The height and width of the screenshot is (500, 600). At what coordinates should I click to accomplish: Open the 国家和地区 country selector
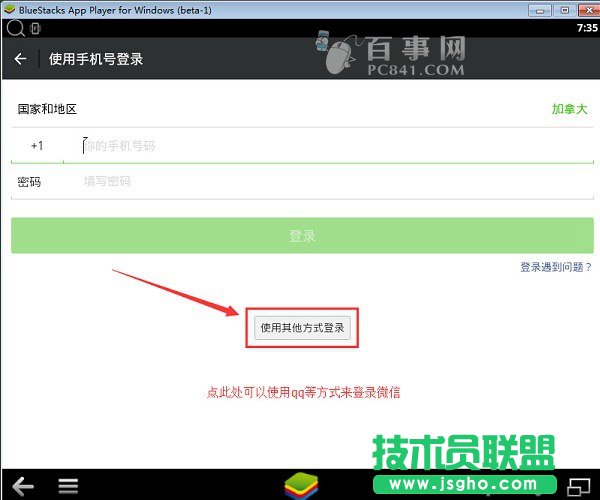(47, 109)
